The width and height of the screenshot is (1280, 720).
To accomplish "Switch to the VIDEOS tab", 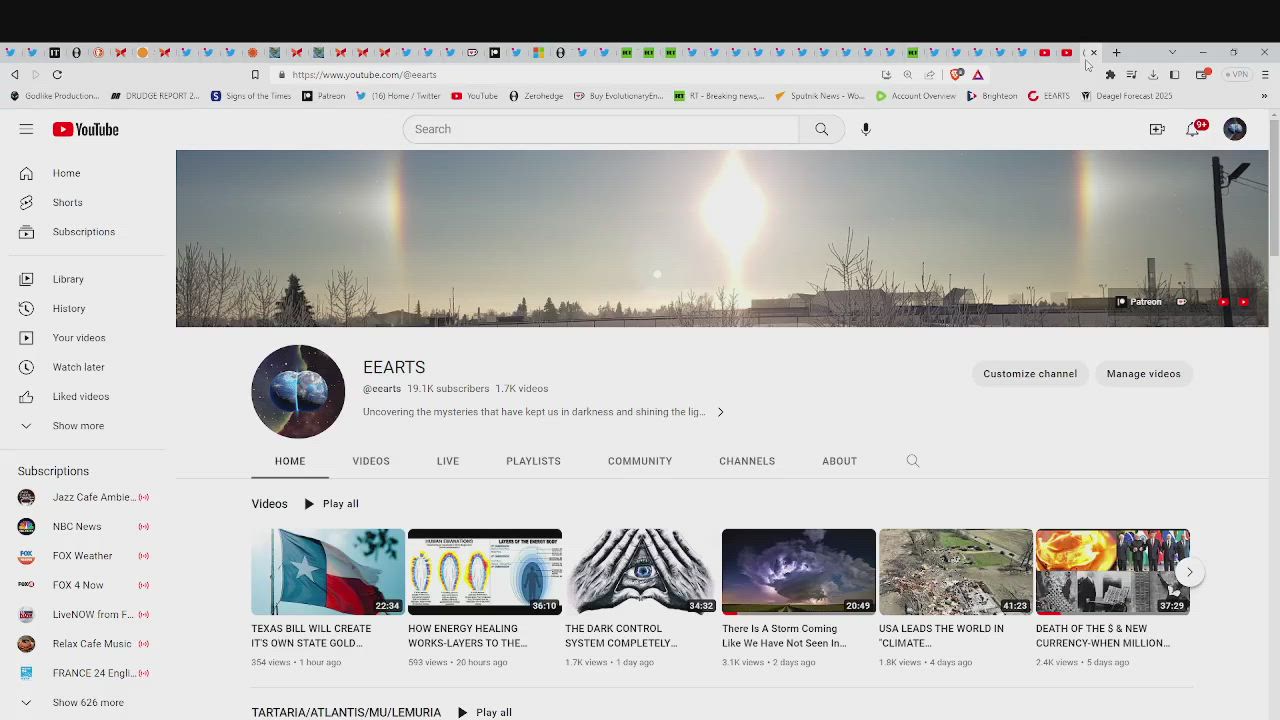I will pyautogui.click(x=371, y=461).
